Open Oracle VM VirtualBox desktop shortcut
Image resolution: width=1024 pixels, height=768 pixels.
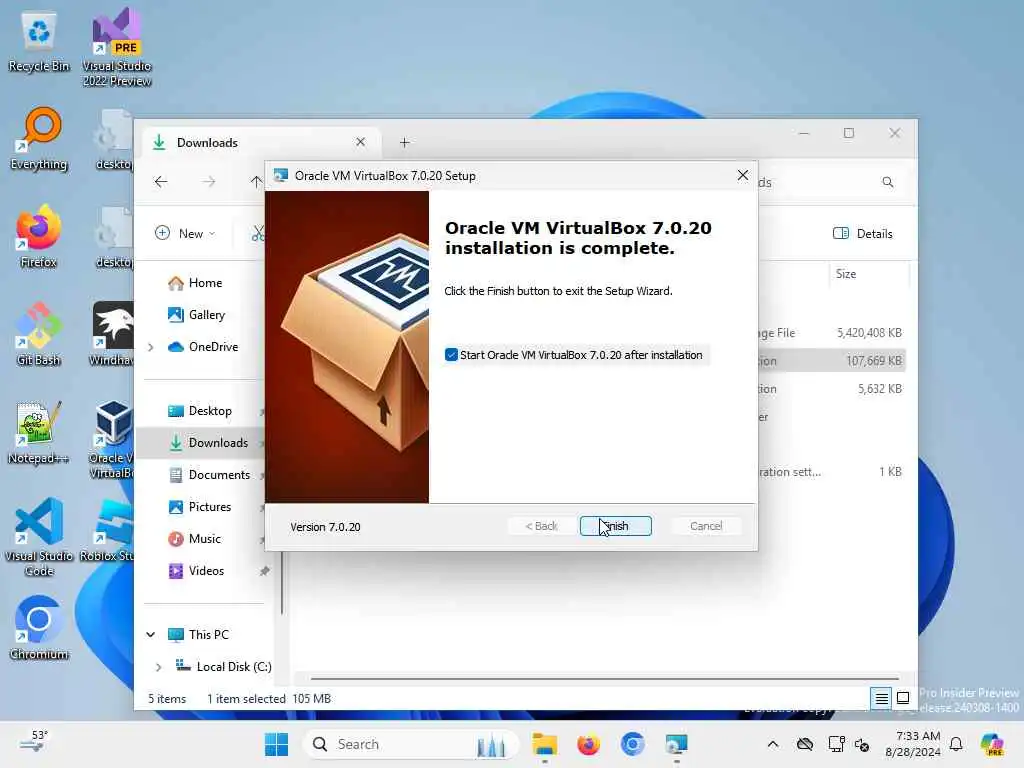tap(112, 439)
